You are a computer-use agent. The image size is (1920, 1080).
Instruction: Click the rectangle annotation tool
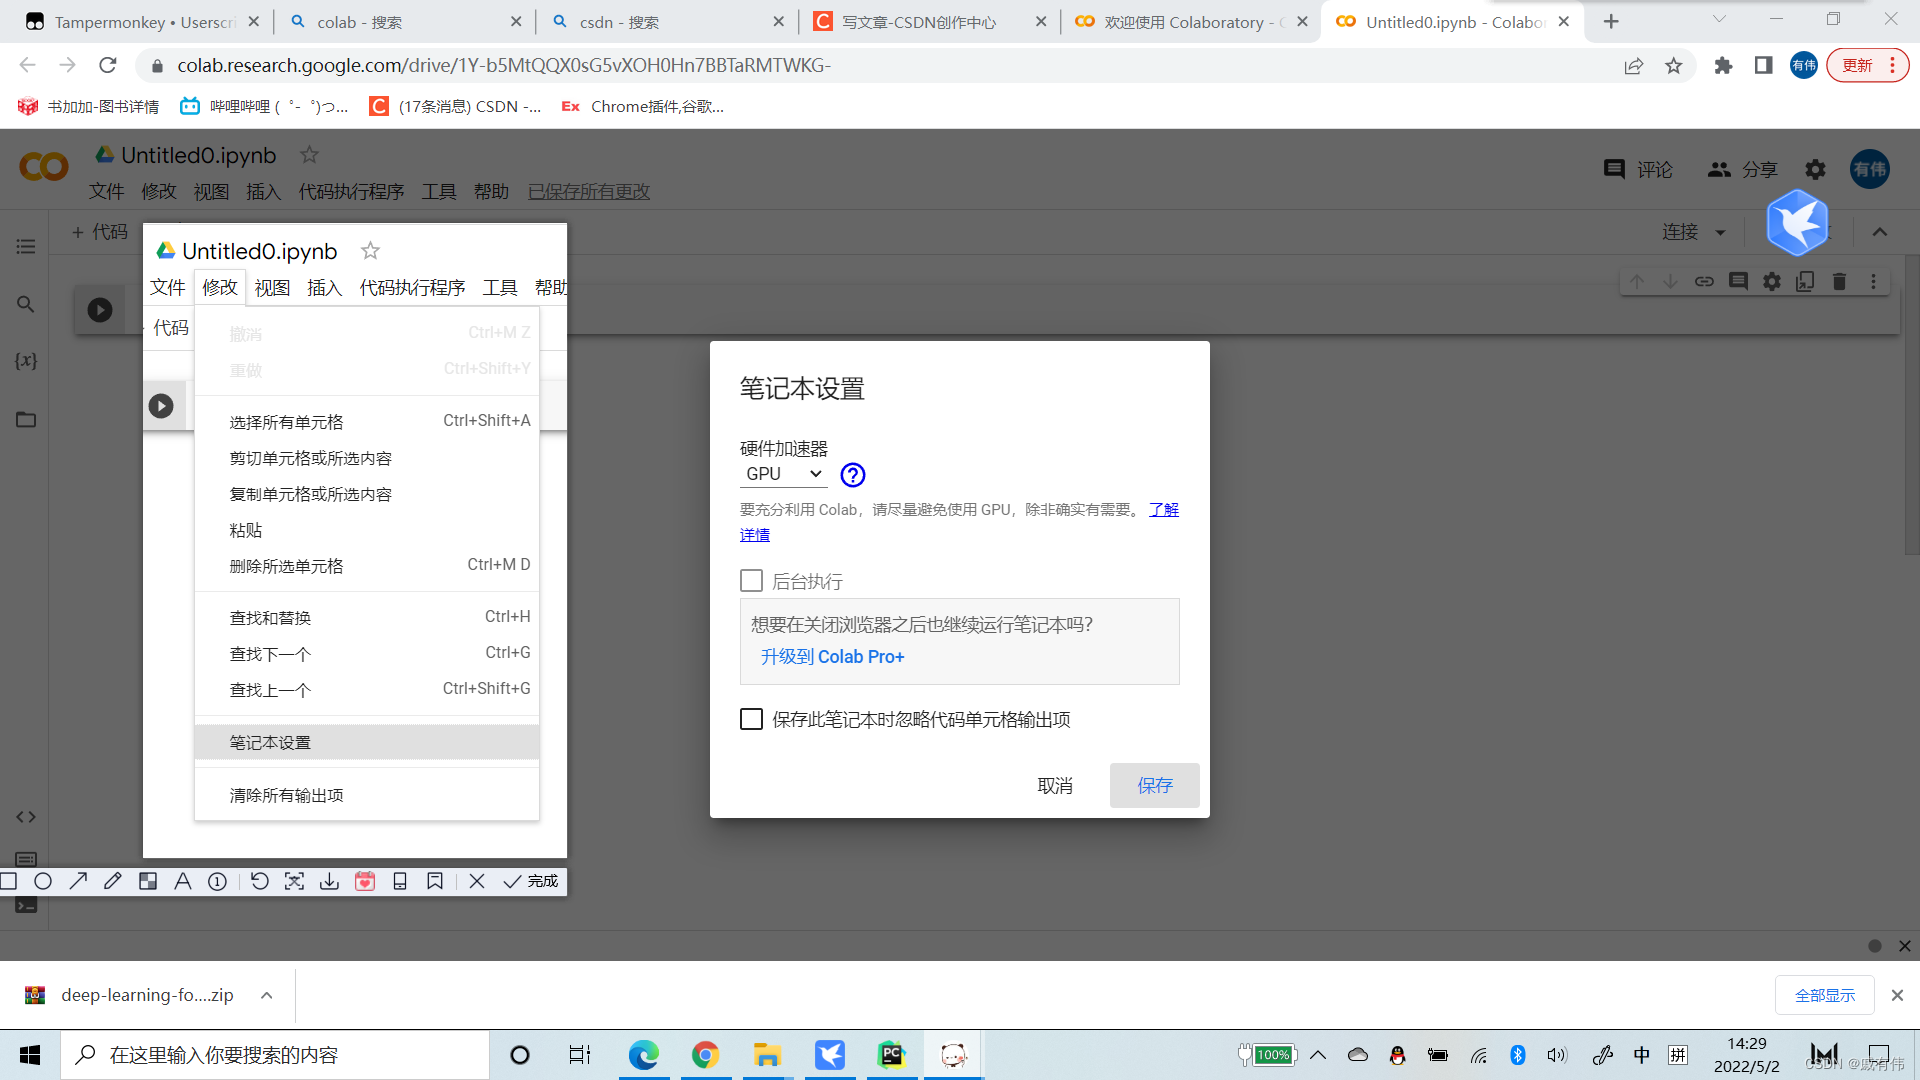[9, 881]
